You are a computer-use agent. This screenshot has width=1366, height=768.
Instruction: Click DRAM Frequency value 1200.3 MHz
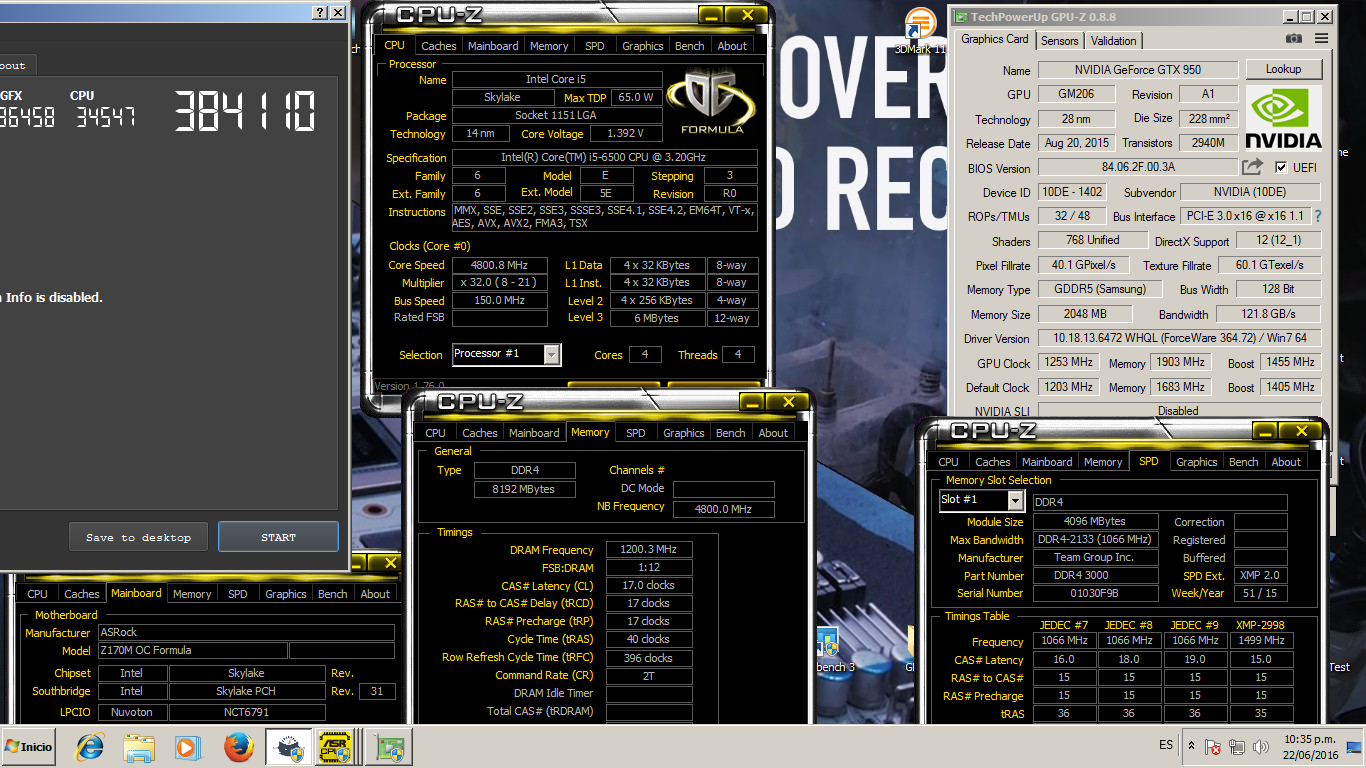pyautogui.click(x=649, y=550)
